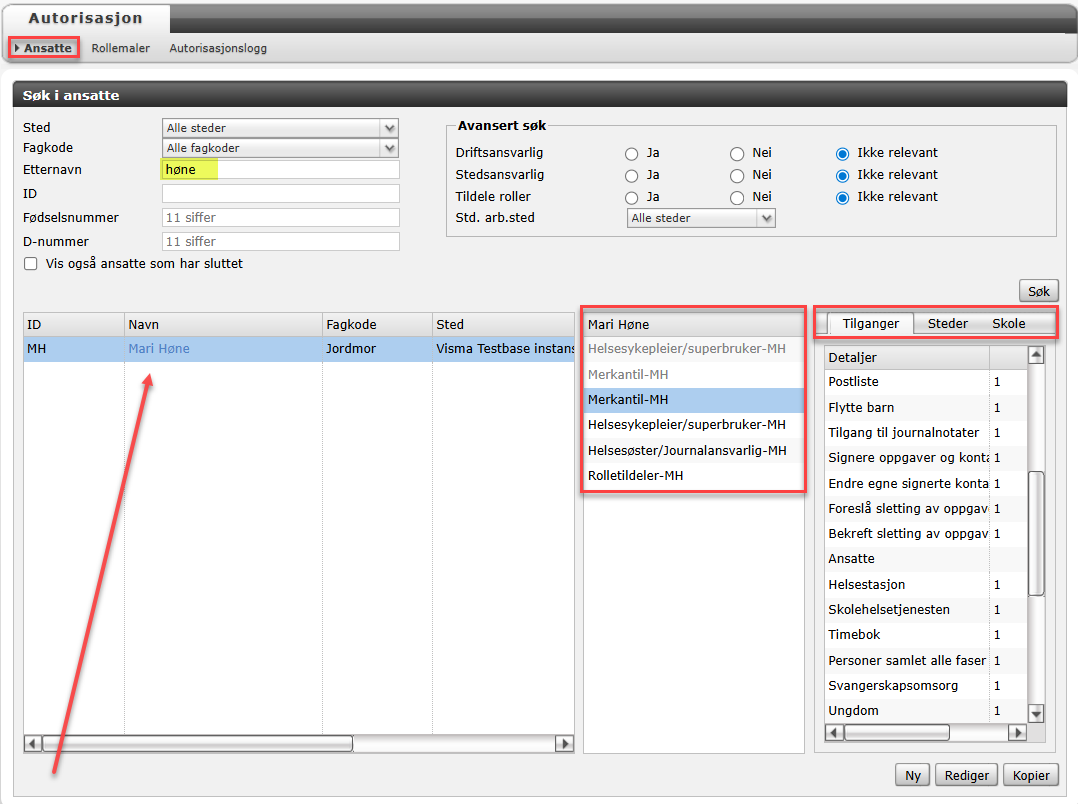Select Nei for Stedsansvarlig
1078x804 pixels.
(x=737, y=176)
